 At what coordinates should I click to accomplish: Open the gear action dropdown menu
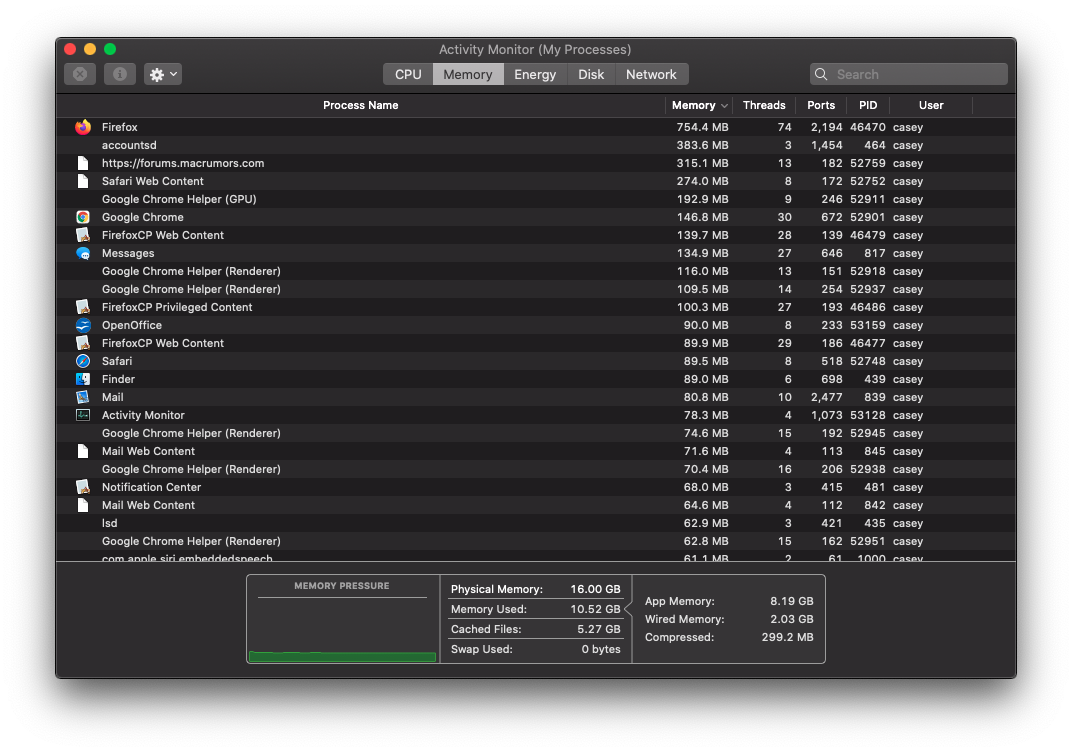[163, 74]
